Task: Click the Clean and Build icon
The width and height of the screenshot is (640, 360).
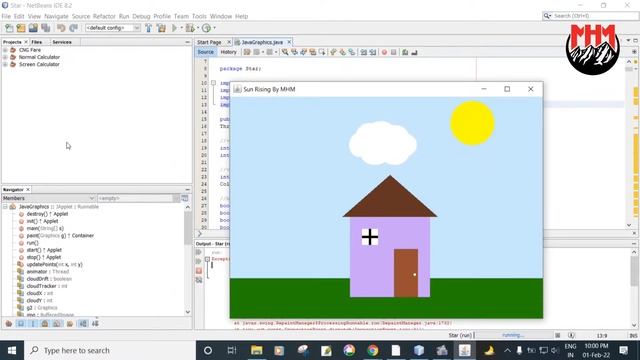Action: (x=161, y=28)
